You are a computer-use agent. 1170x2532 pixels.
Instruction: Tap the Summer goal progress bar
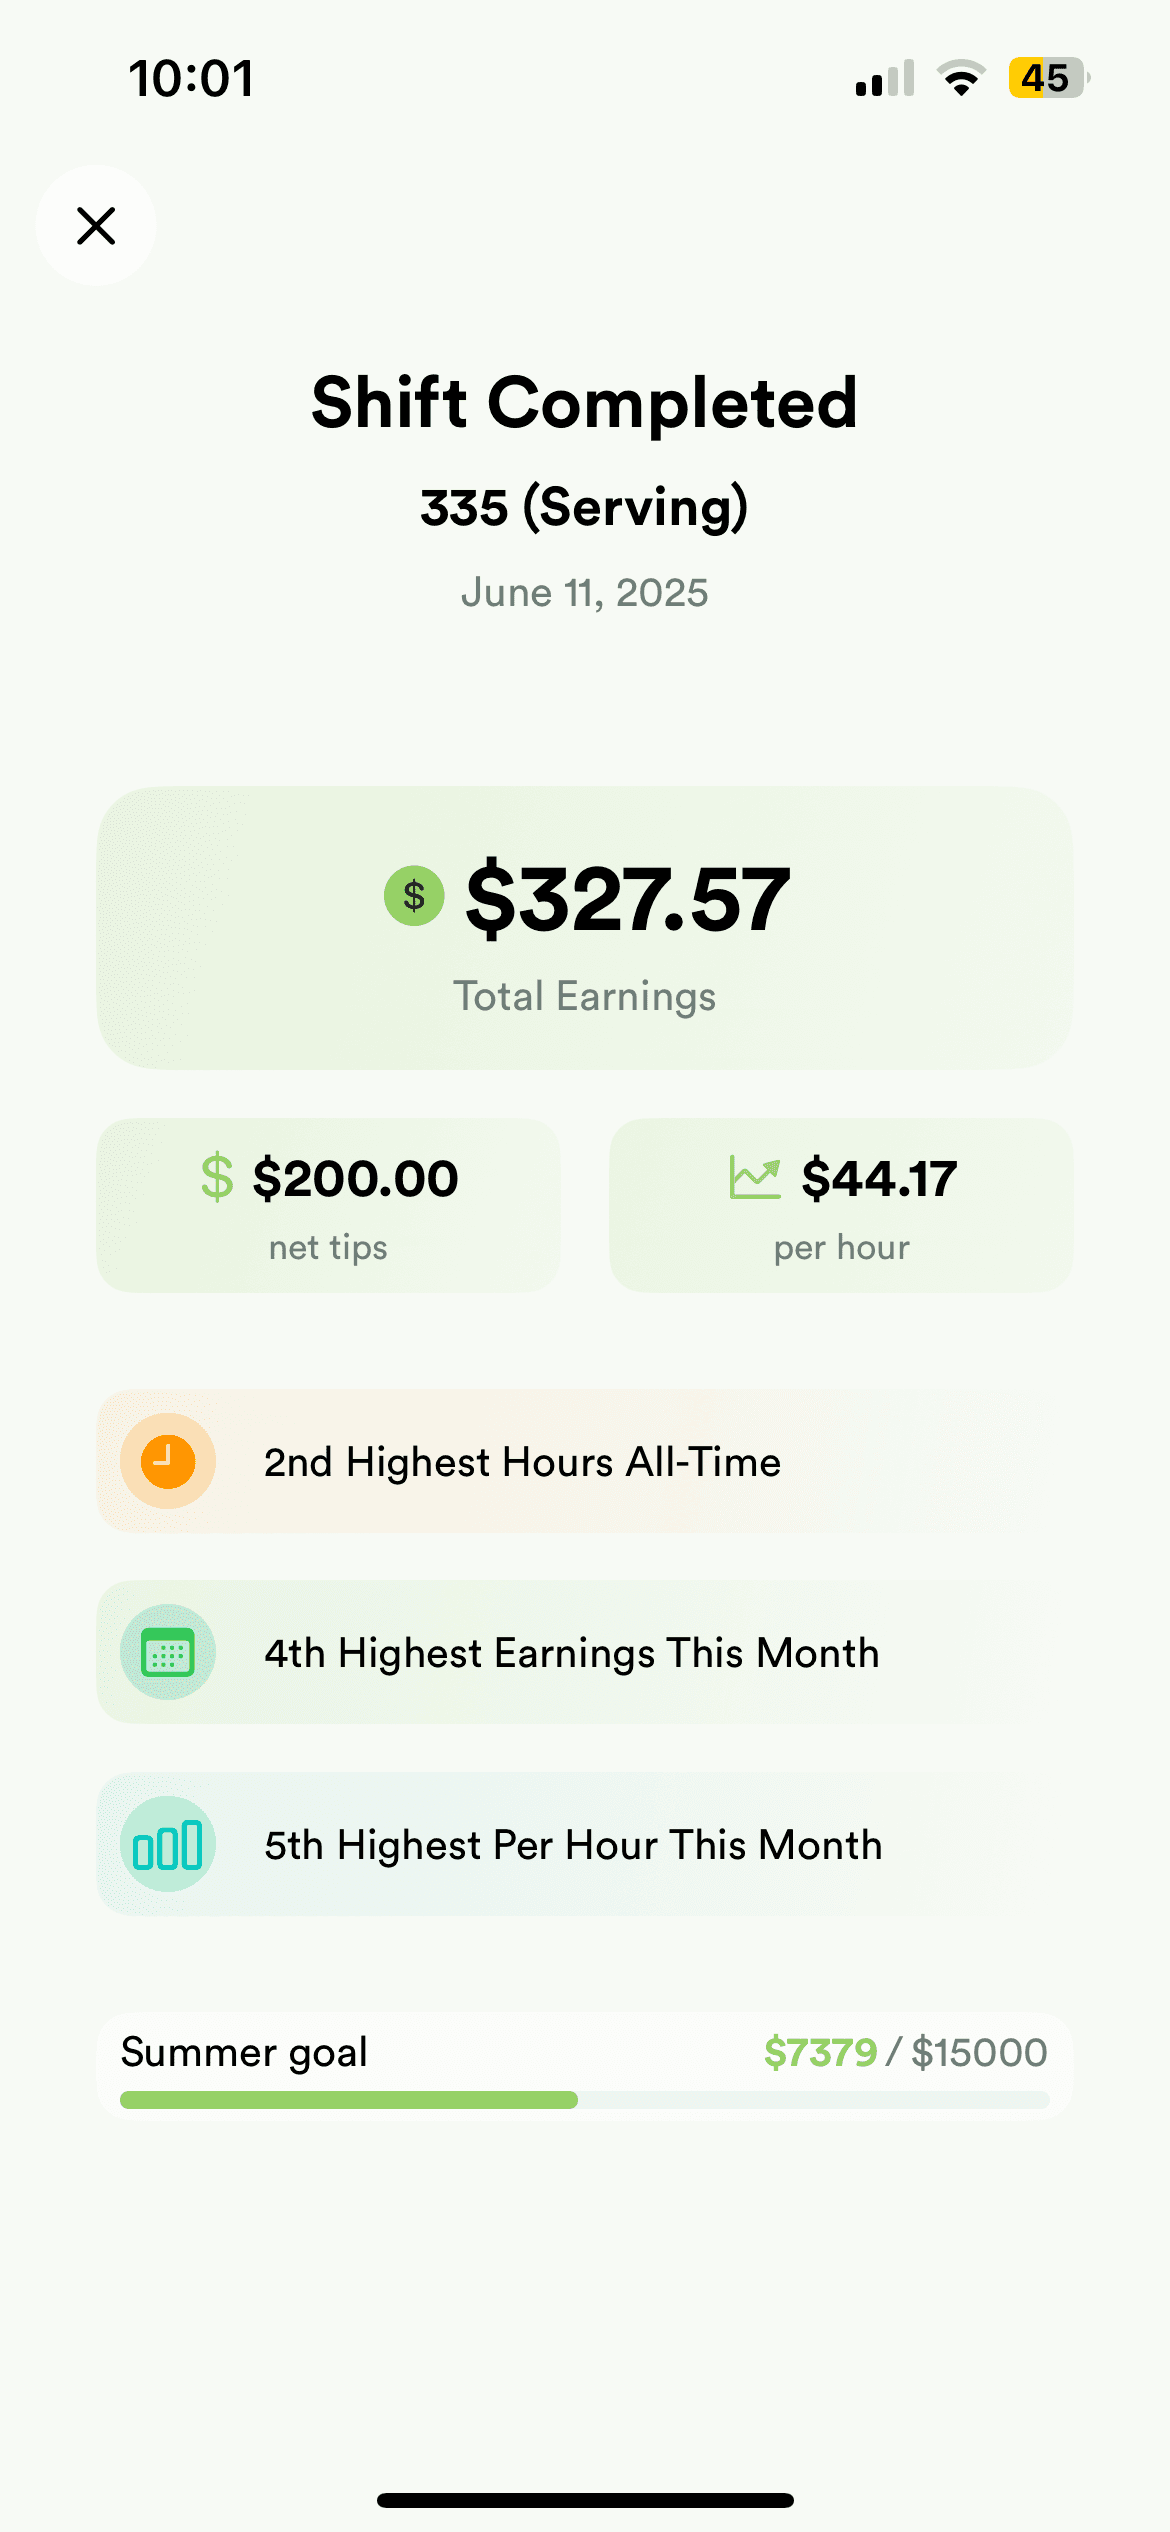[585, 2100]
